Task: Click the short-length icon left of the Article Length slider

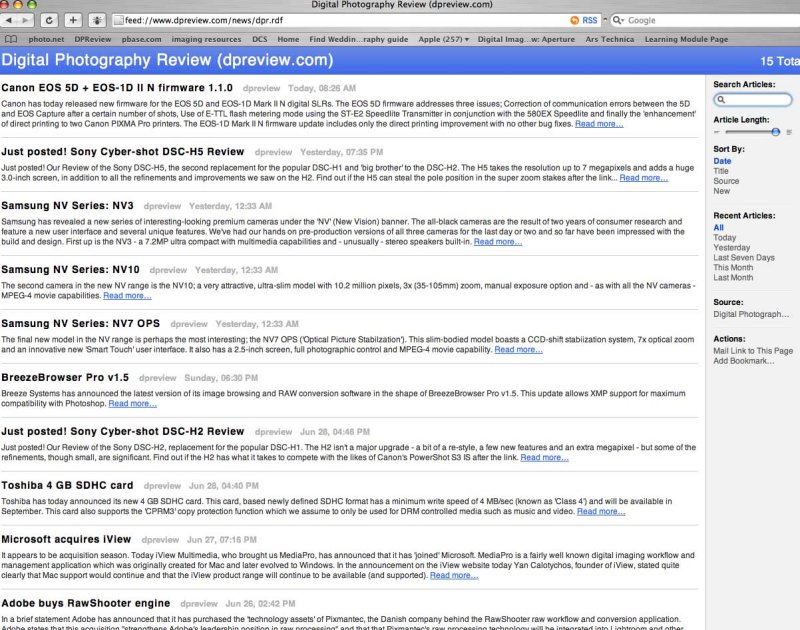Action: tap(717, 132)
